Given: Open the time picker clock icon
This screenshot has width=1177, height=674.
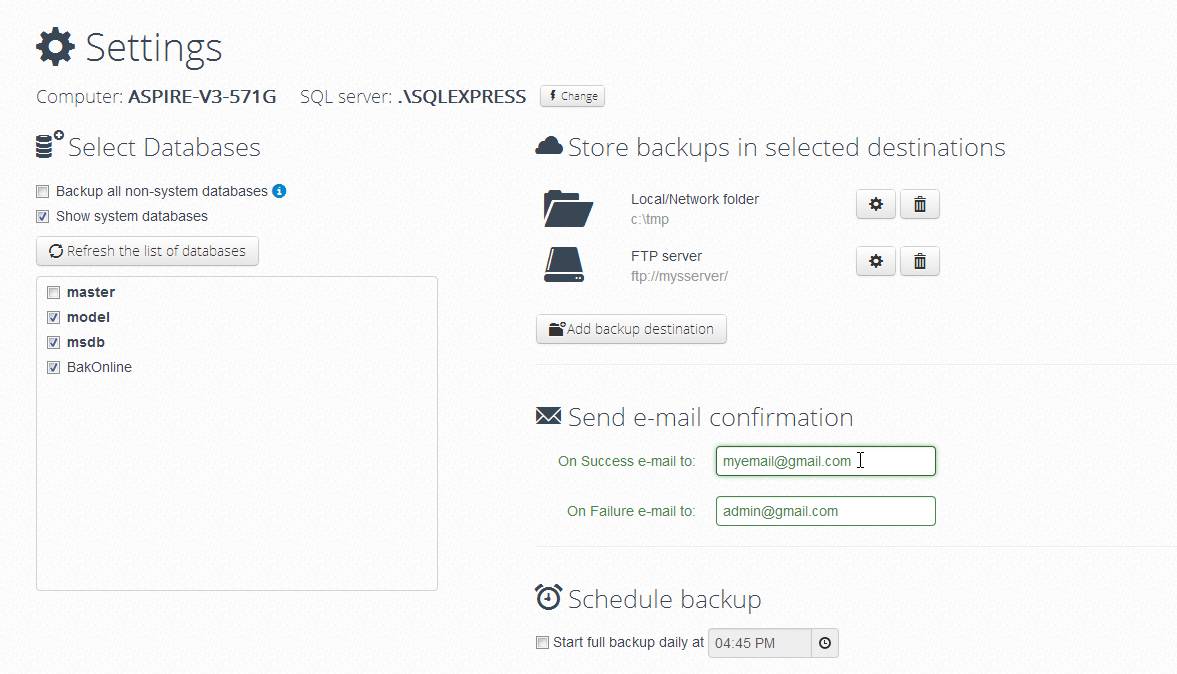Looking at the screenshot, I should pyautogui.click(x=825, y=643).
